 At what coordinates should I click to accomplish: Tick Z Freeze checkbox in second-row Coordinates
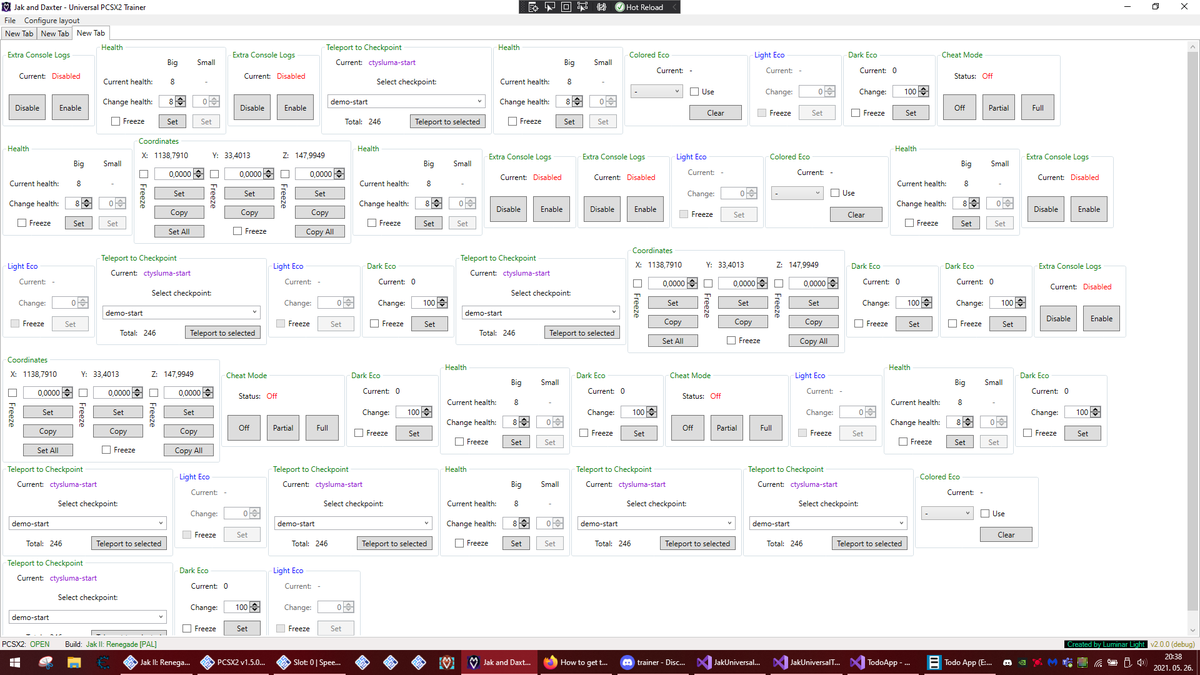tap(284, 174)
